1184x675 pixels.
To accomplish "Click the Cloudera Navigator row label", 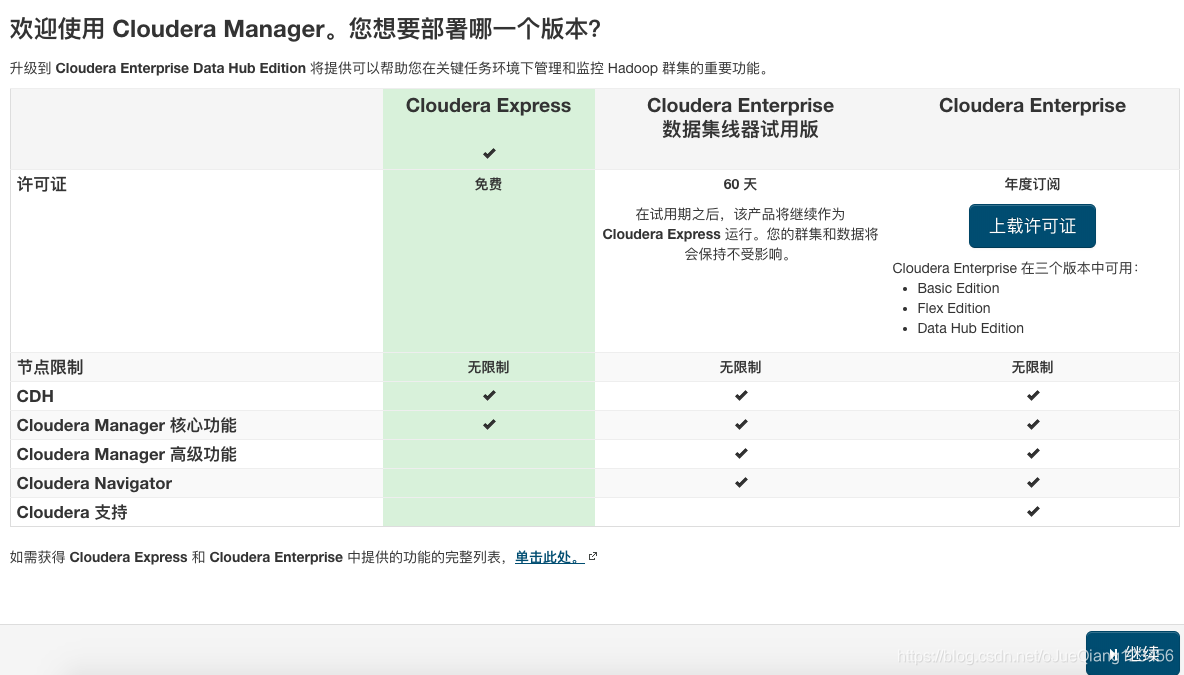I will [x=94, y=483].
